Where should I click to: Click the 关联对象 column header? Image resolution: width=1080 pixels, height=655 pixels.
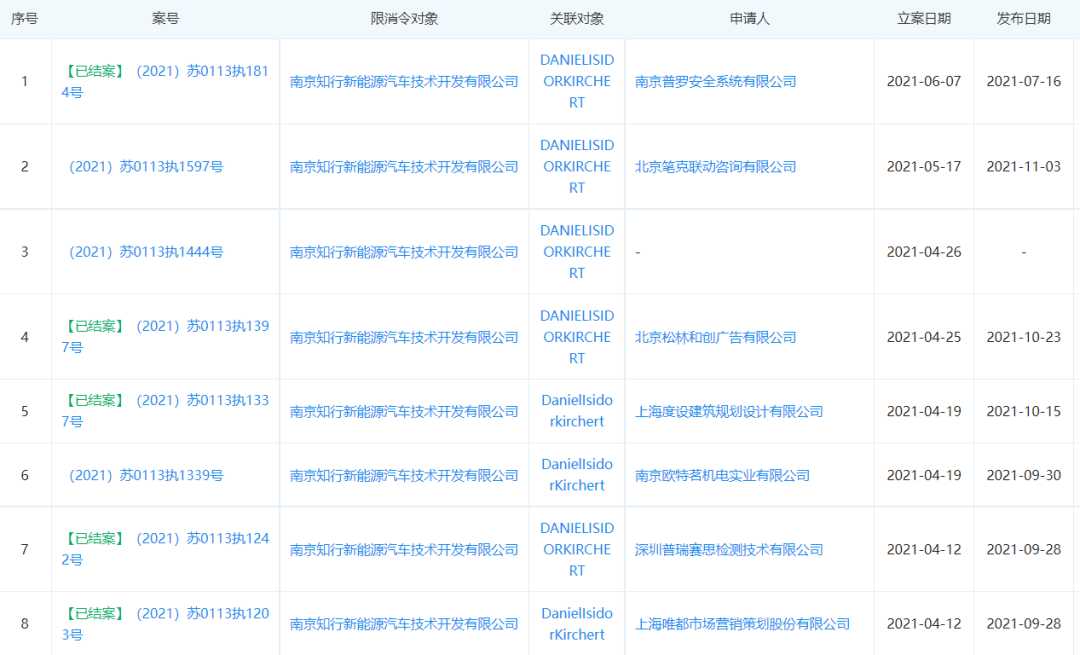[x=577, y=19]
